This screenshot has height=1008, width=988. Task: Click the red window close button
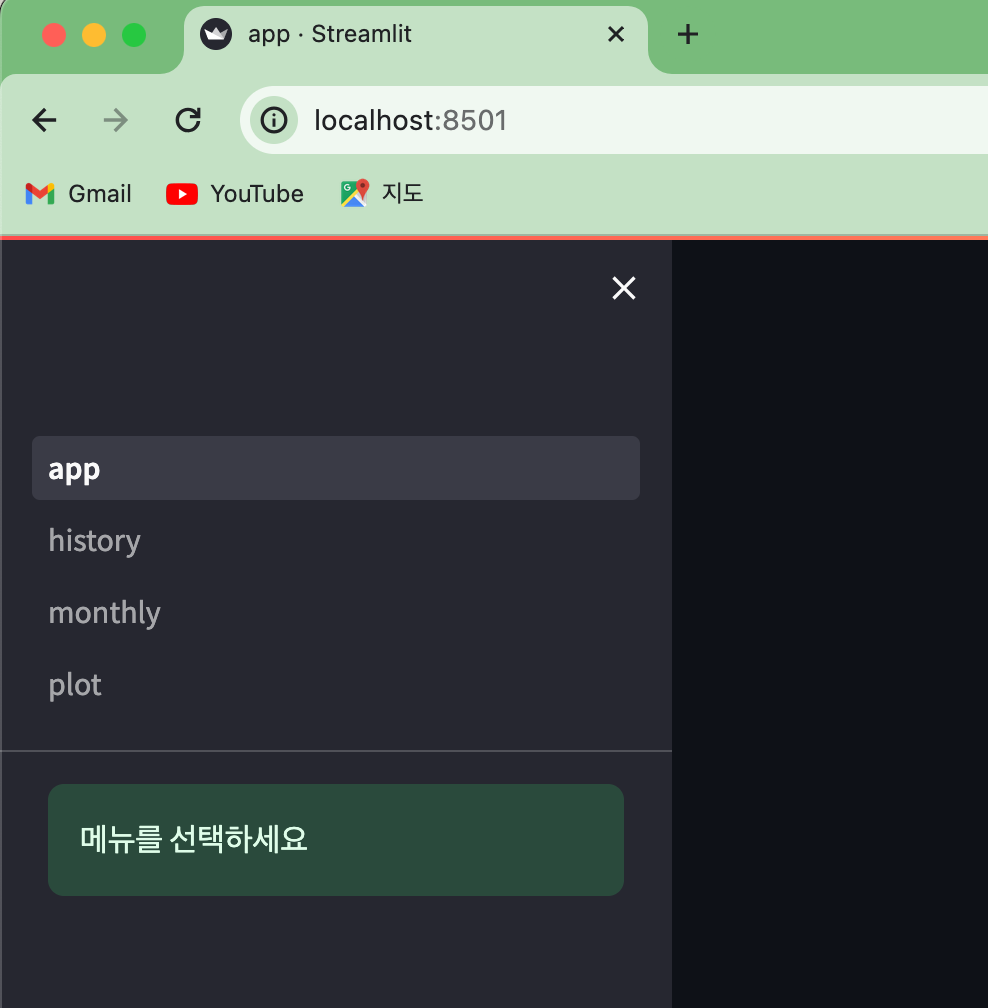click(x=54, y=35)
